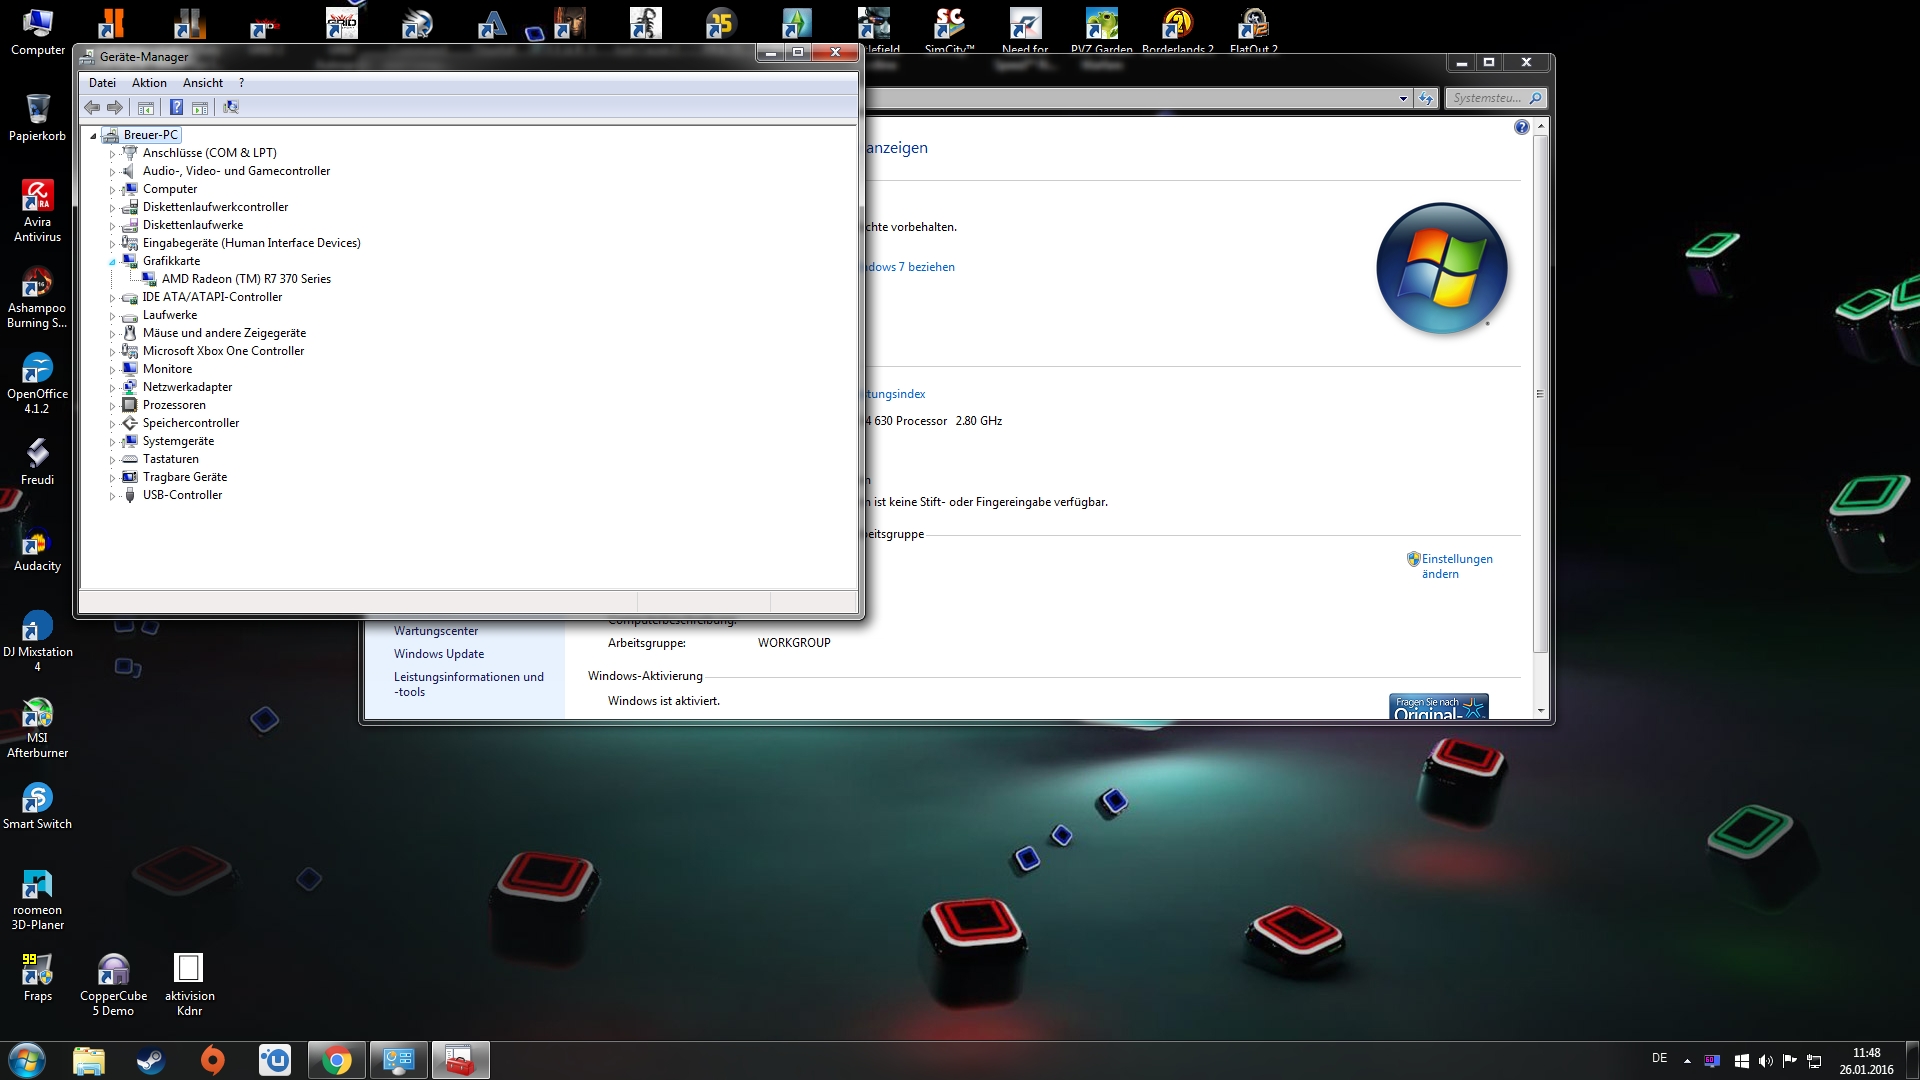
Task: Click the scan for hardware changes icon
Action: (x=231, y=107)
